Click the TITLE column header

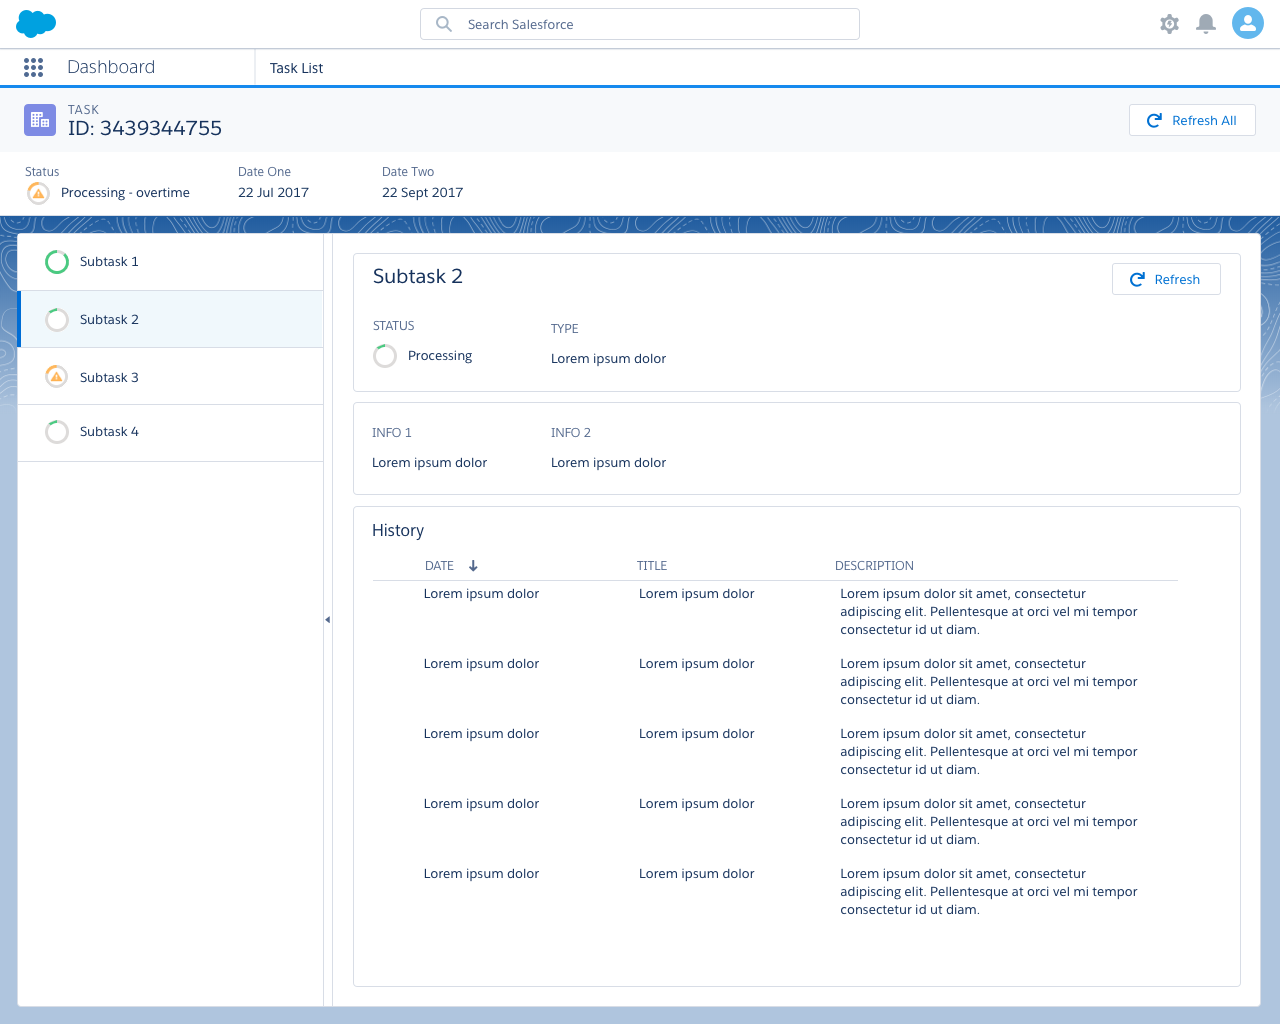coord(652,566)
